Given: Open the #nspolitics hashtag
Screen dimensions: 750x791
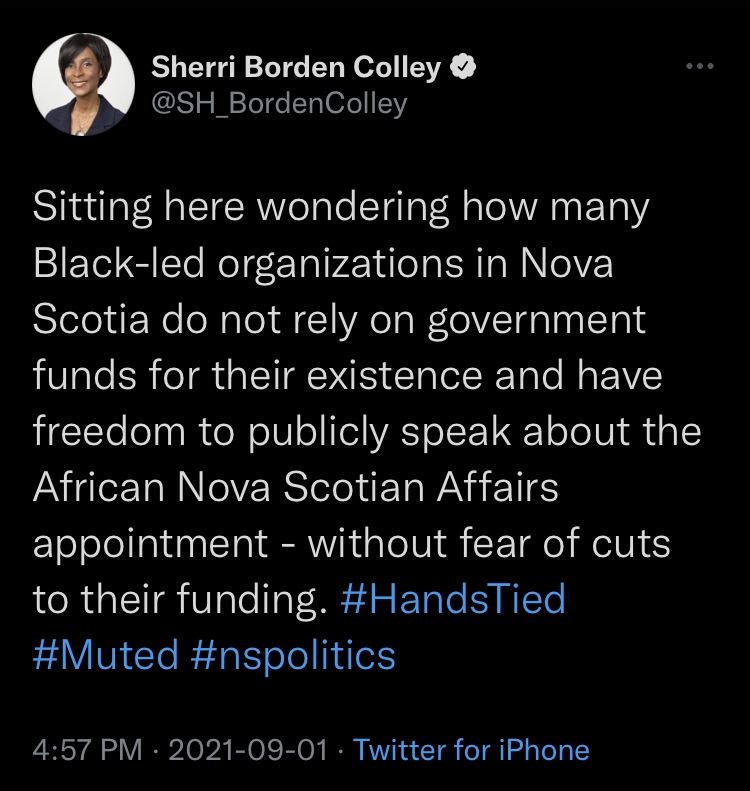Looking at the screenshot, I should click(290, 655).
